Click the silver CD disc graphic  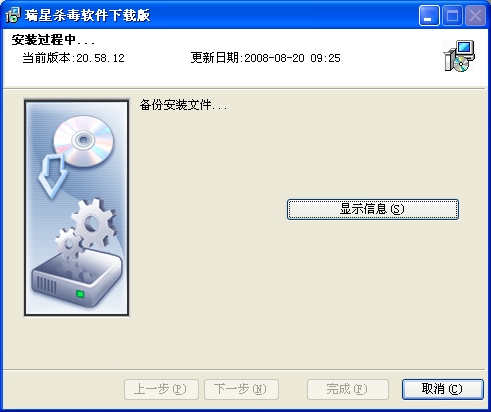tap(83, 140)
